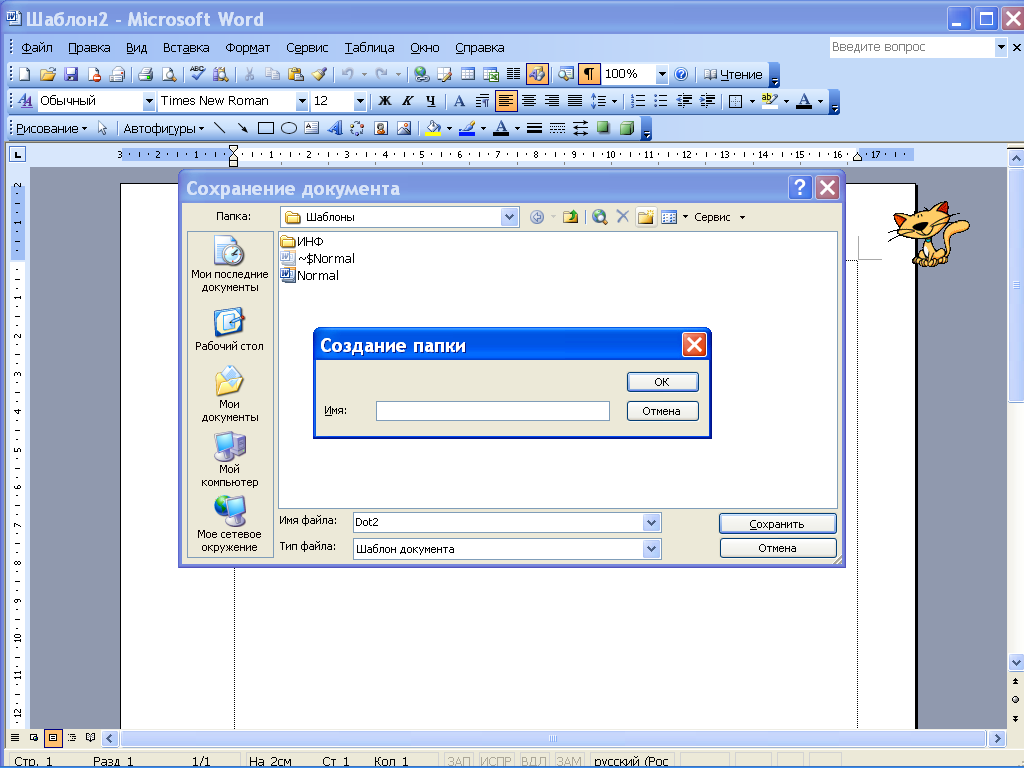1024x768 pixels.
Task: Open the 100% zoom dropdown
Action: pos(662,74)
